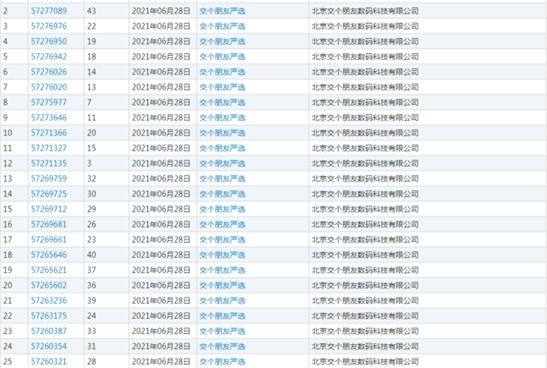The image size is (547, 368).
Task: Open registration number 57273646
Action: (49, 118)
